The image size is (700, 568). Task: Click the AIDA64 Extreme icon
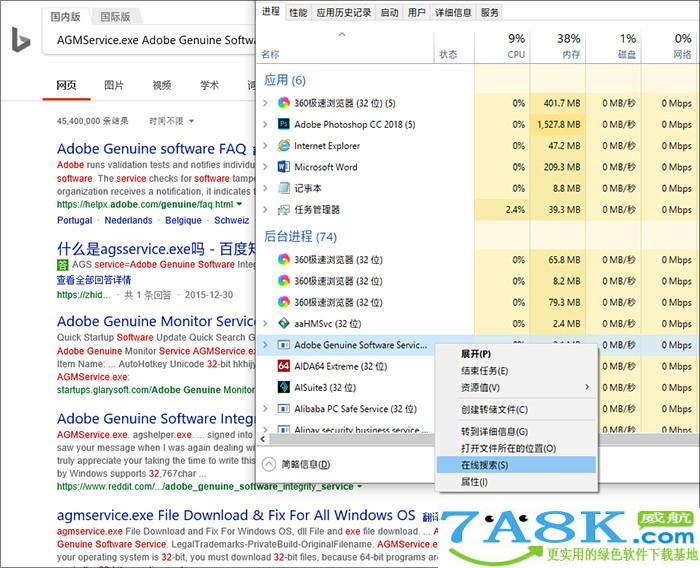point(283,366)
